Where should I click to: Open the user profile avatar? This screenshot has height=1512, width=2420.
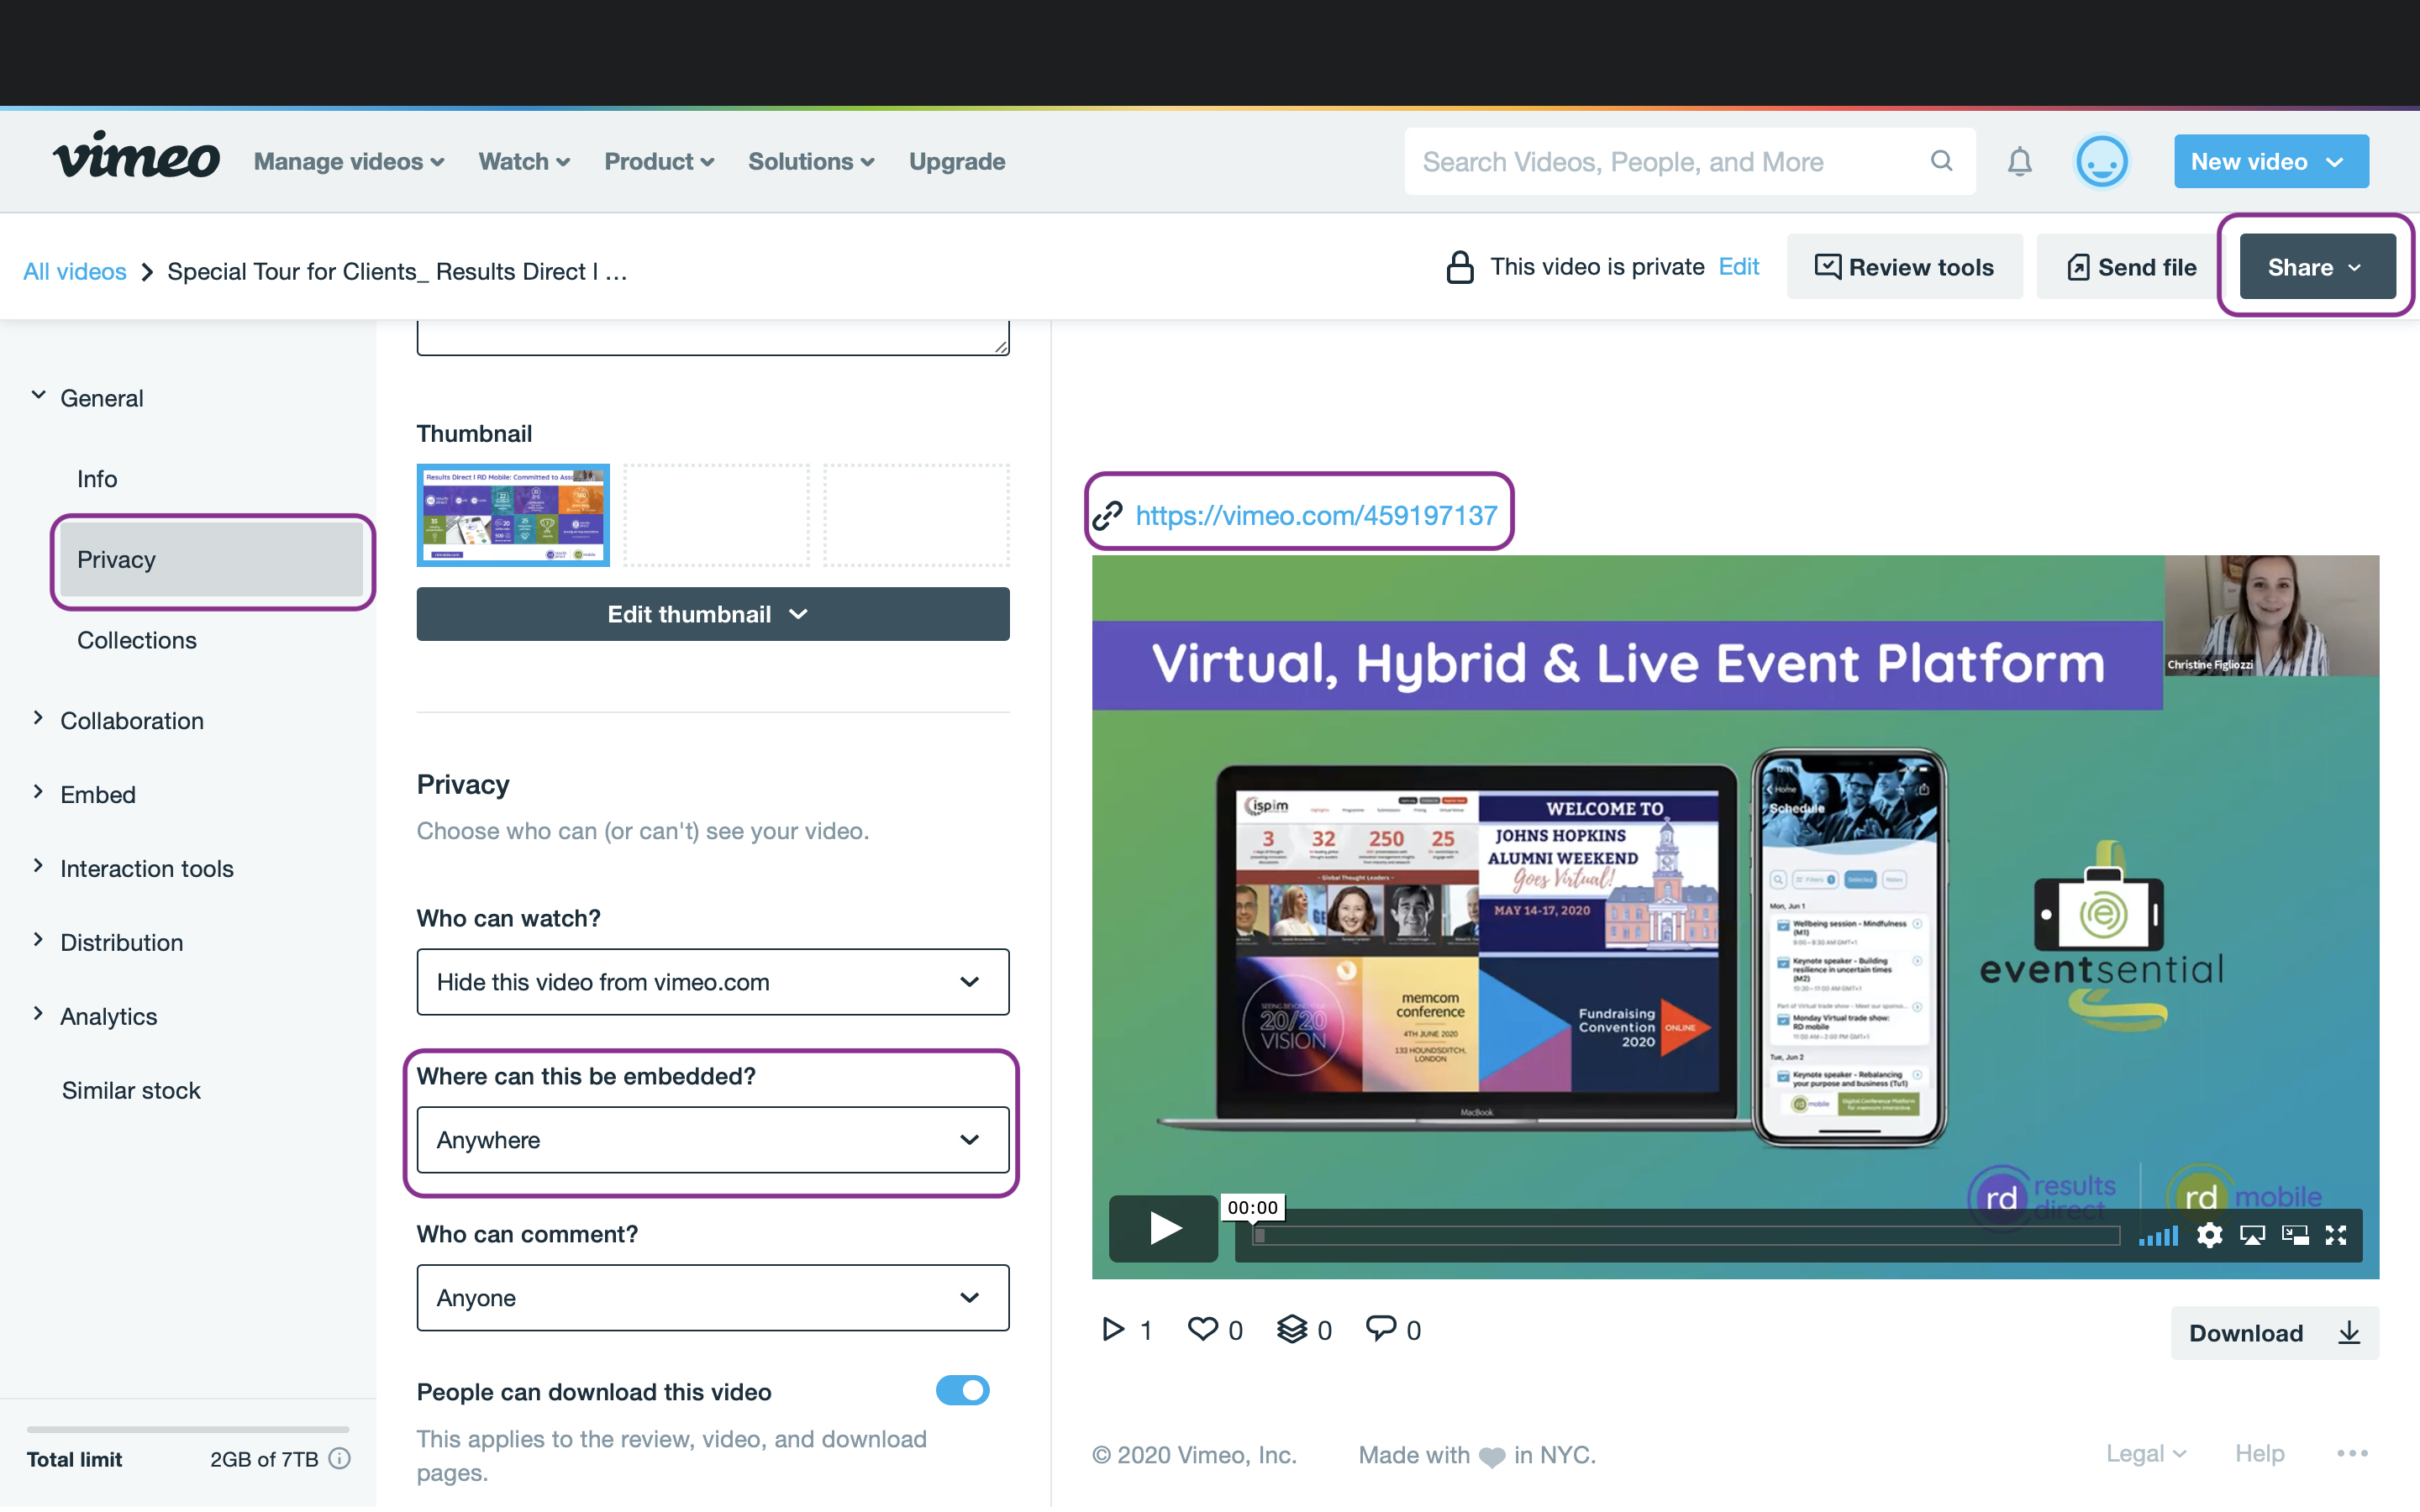[x=2101, y=161]
